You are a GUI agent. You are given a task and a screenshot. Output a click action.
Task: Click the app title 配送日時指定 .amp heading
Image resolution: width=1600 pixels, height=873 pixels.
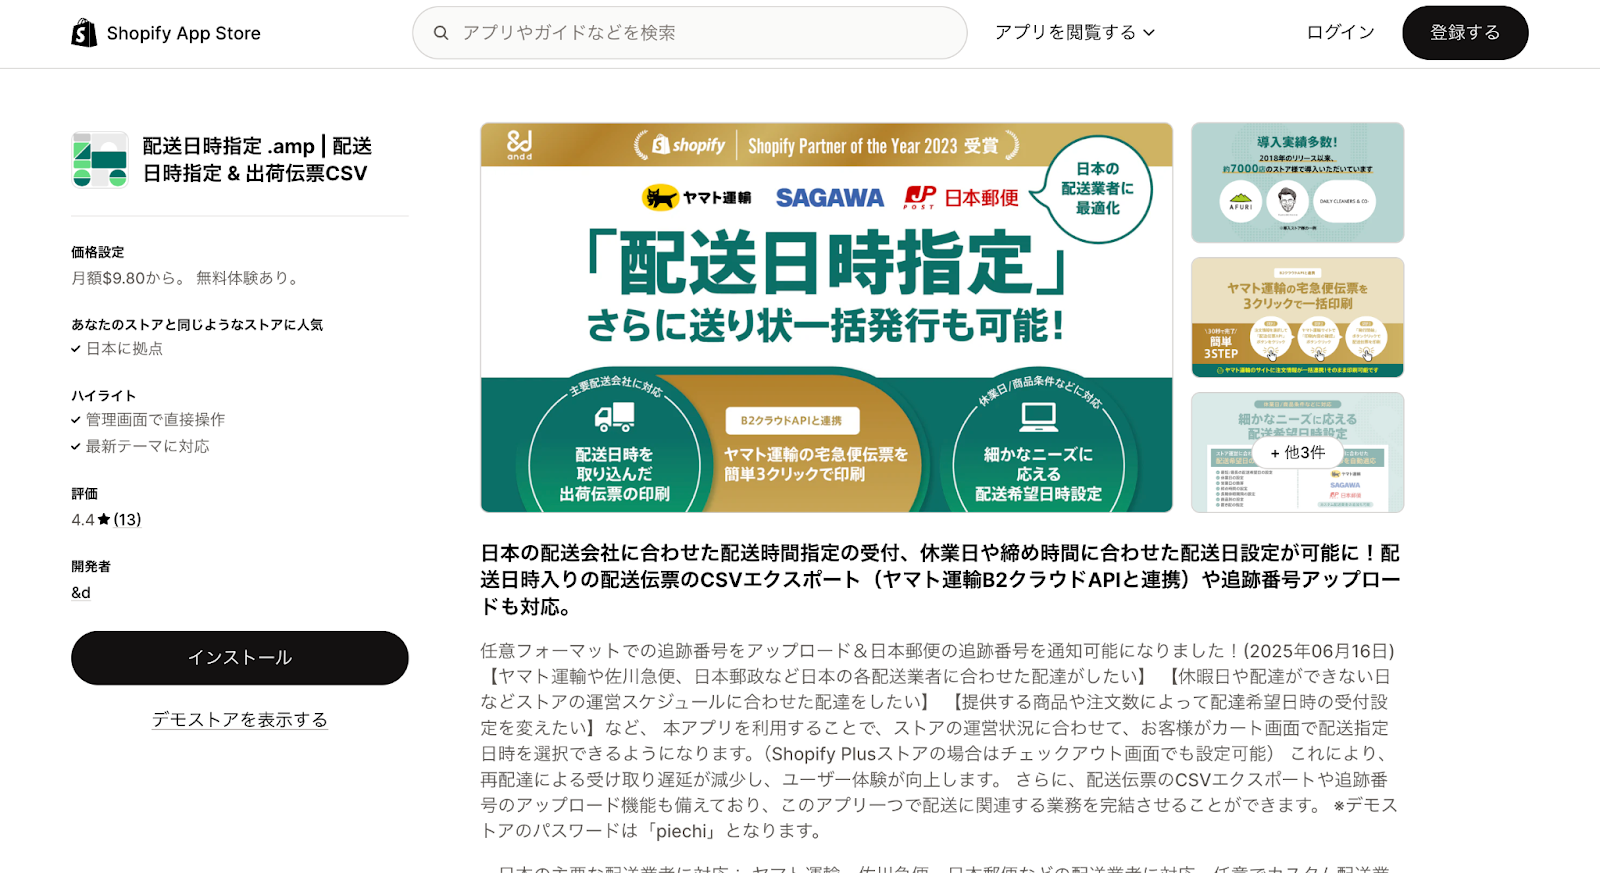pos(257,160)
